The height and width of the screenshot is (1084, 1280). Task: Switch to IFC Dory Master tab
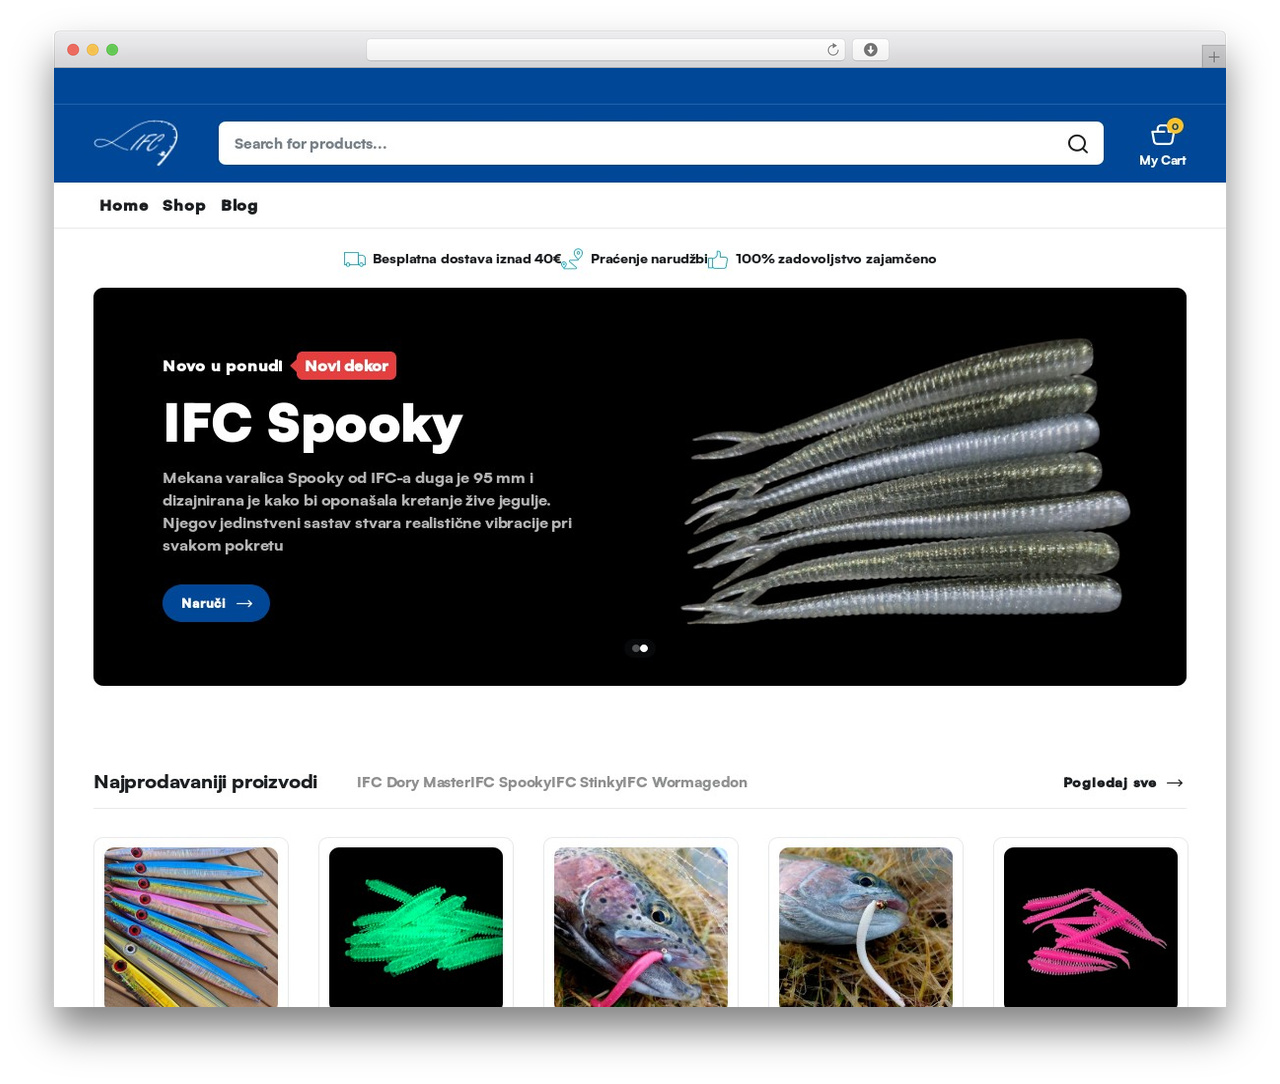[x=414, y=782]
